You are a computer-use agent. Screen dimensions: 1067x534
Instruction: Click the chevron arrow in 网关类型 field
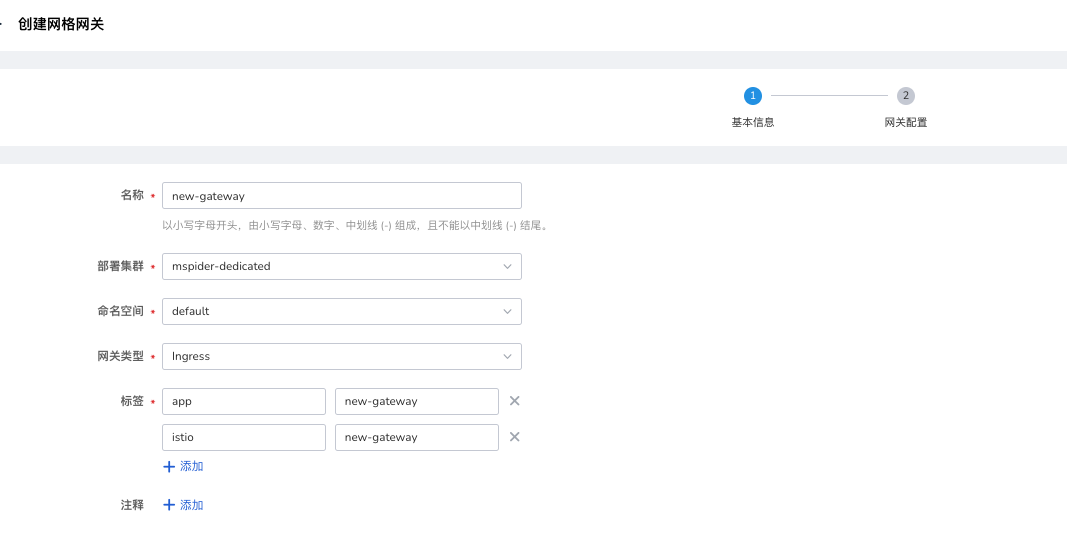pos(507,356)
